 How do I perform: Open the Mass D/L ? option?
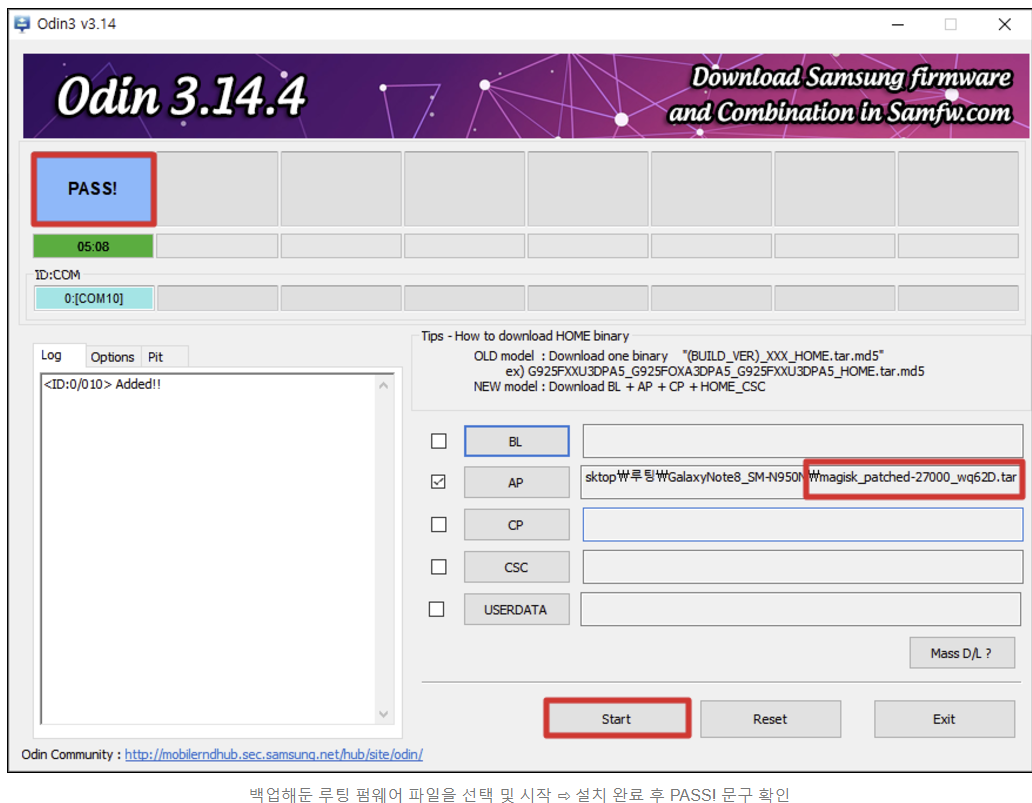(x=962, y=653)
